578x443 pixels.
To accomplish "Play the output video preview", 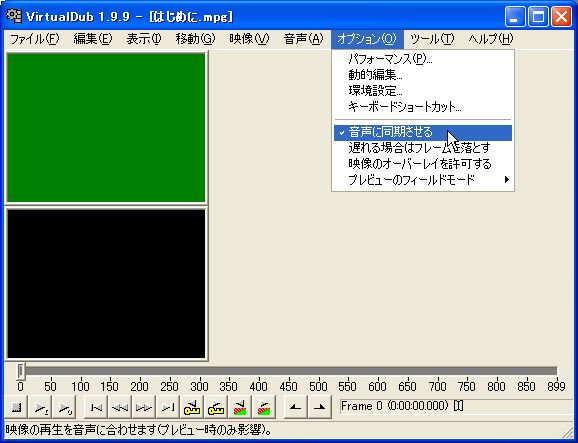I will pyautogui.click(x=64, y=407).
